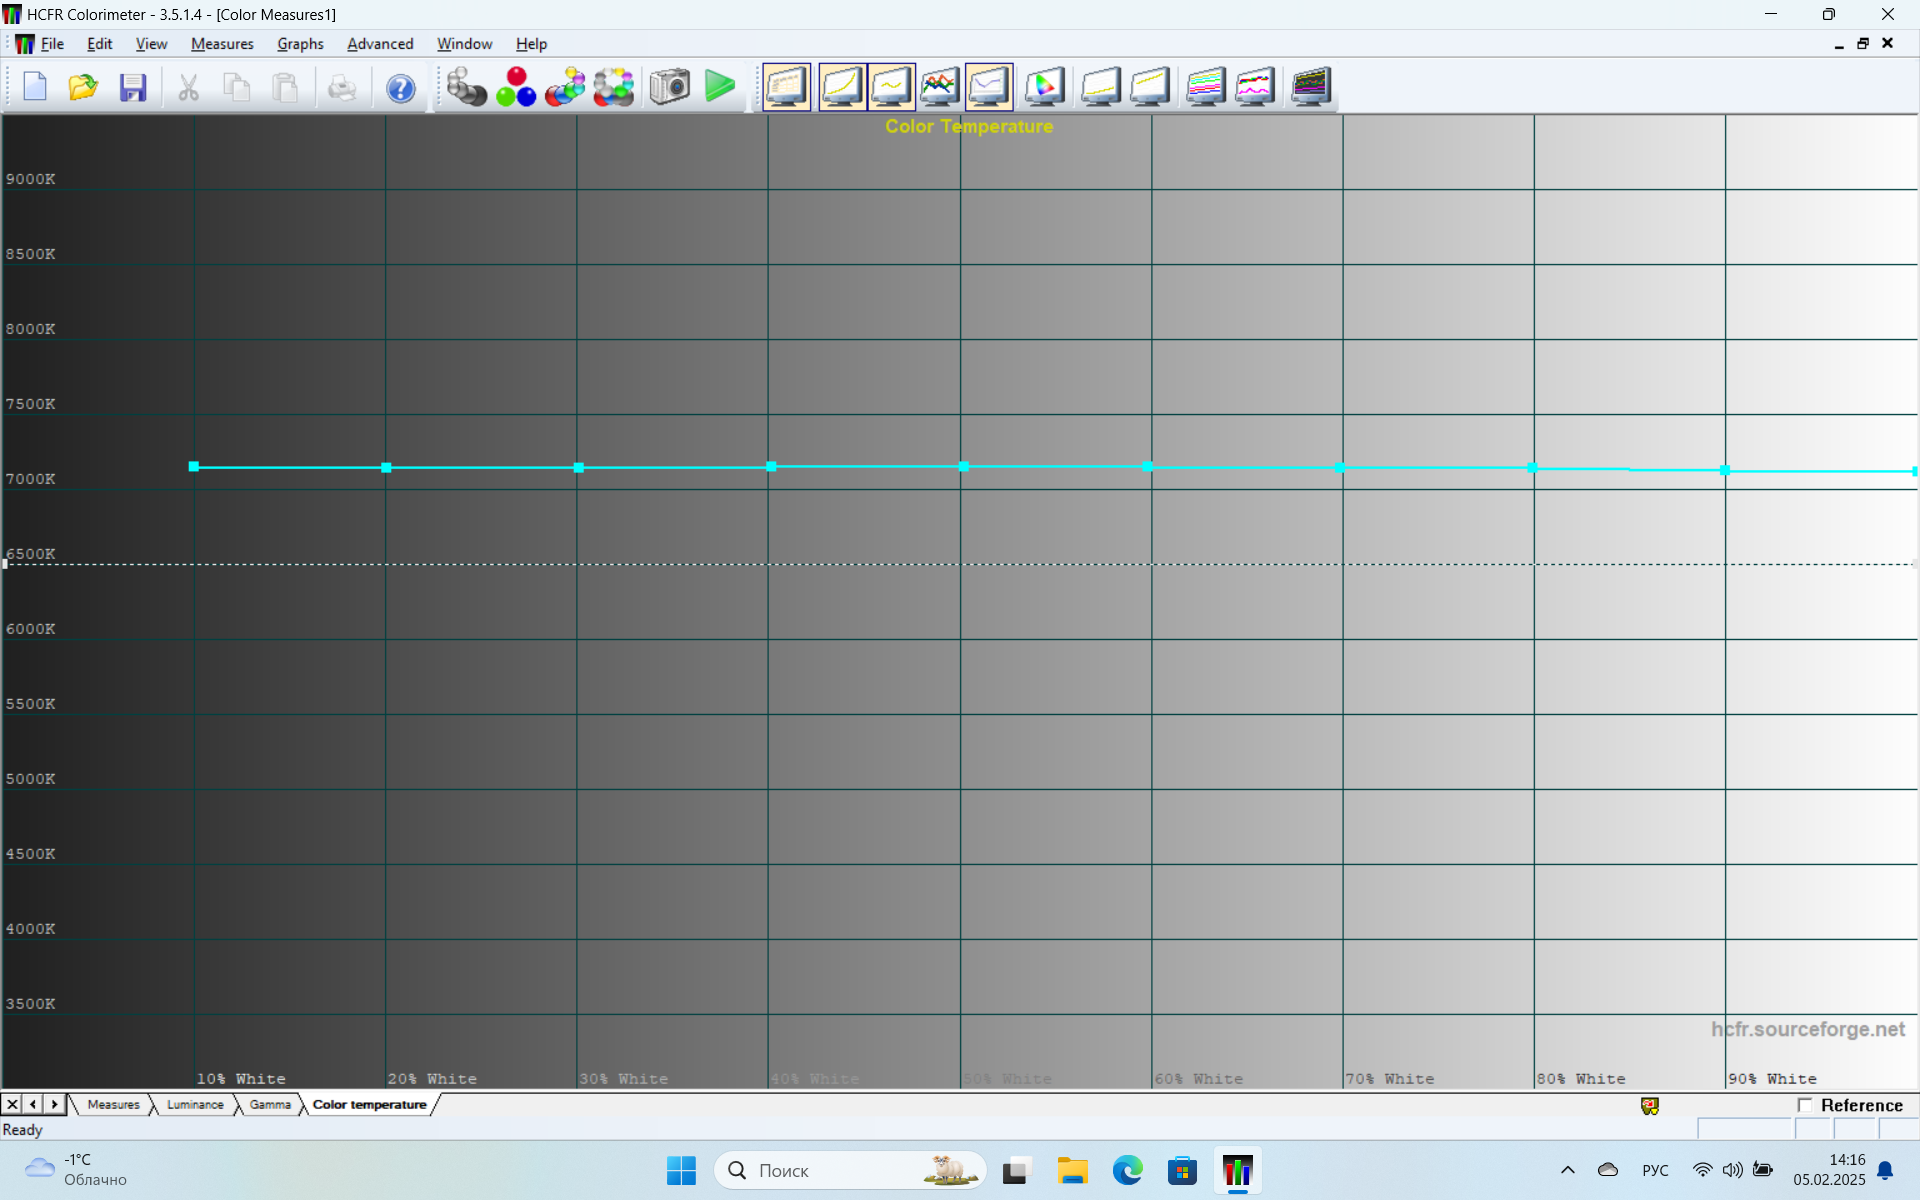
Task: Click the blue Help question mark icon
Action: point(400,88)
